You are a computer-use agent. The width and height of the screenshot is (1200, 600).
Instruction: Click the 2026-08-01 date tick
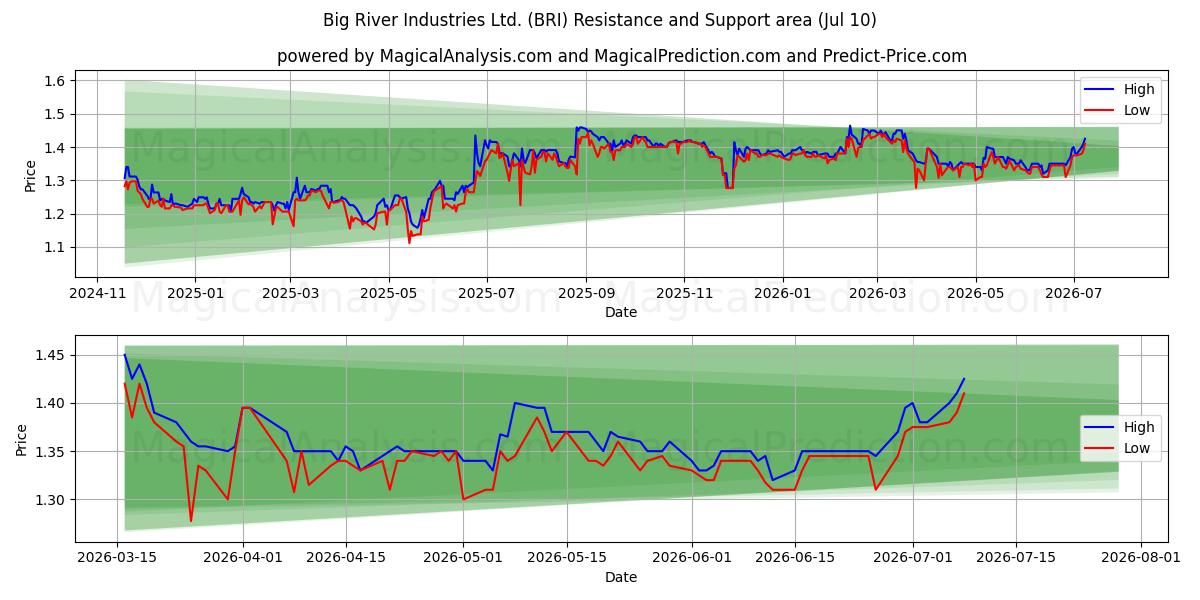pyautogui.click(x=1141, y=559)
